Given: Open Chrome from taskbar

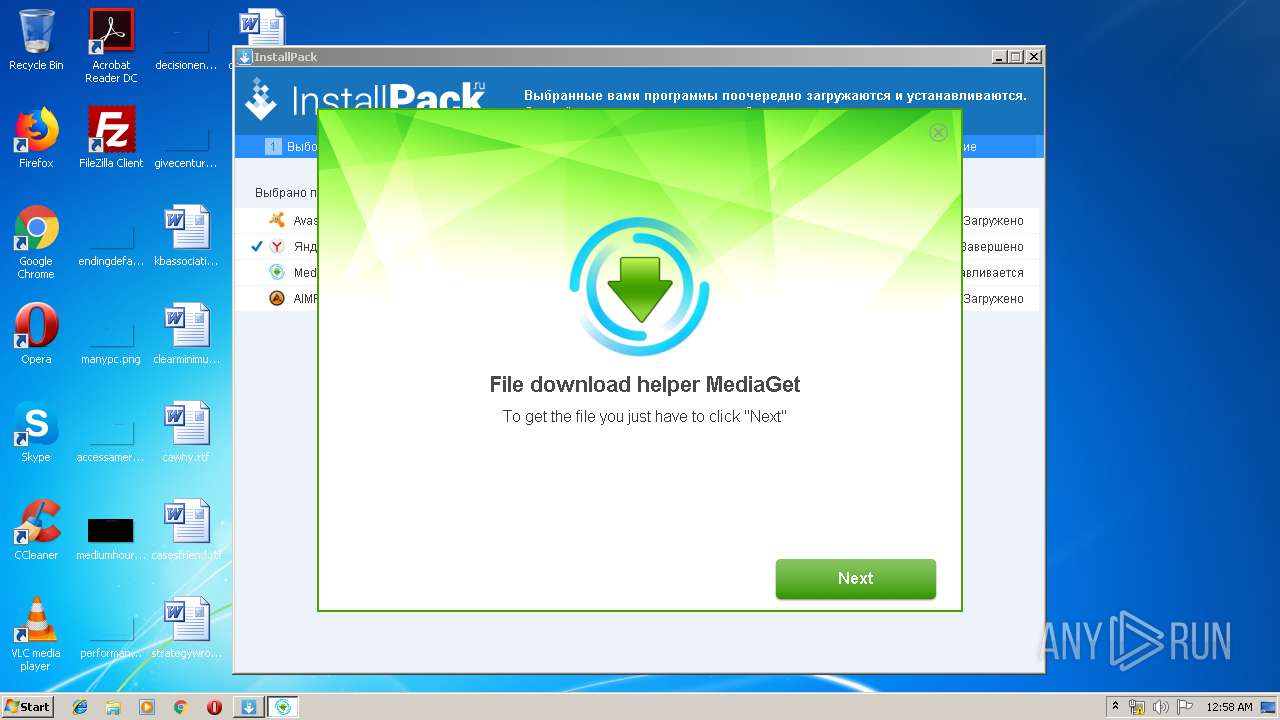Looking at the screenshot, I should click(181, 707).
